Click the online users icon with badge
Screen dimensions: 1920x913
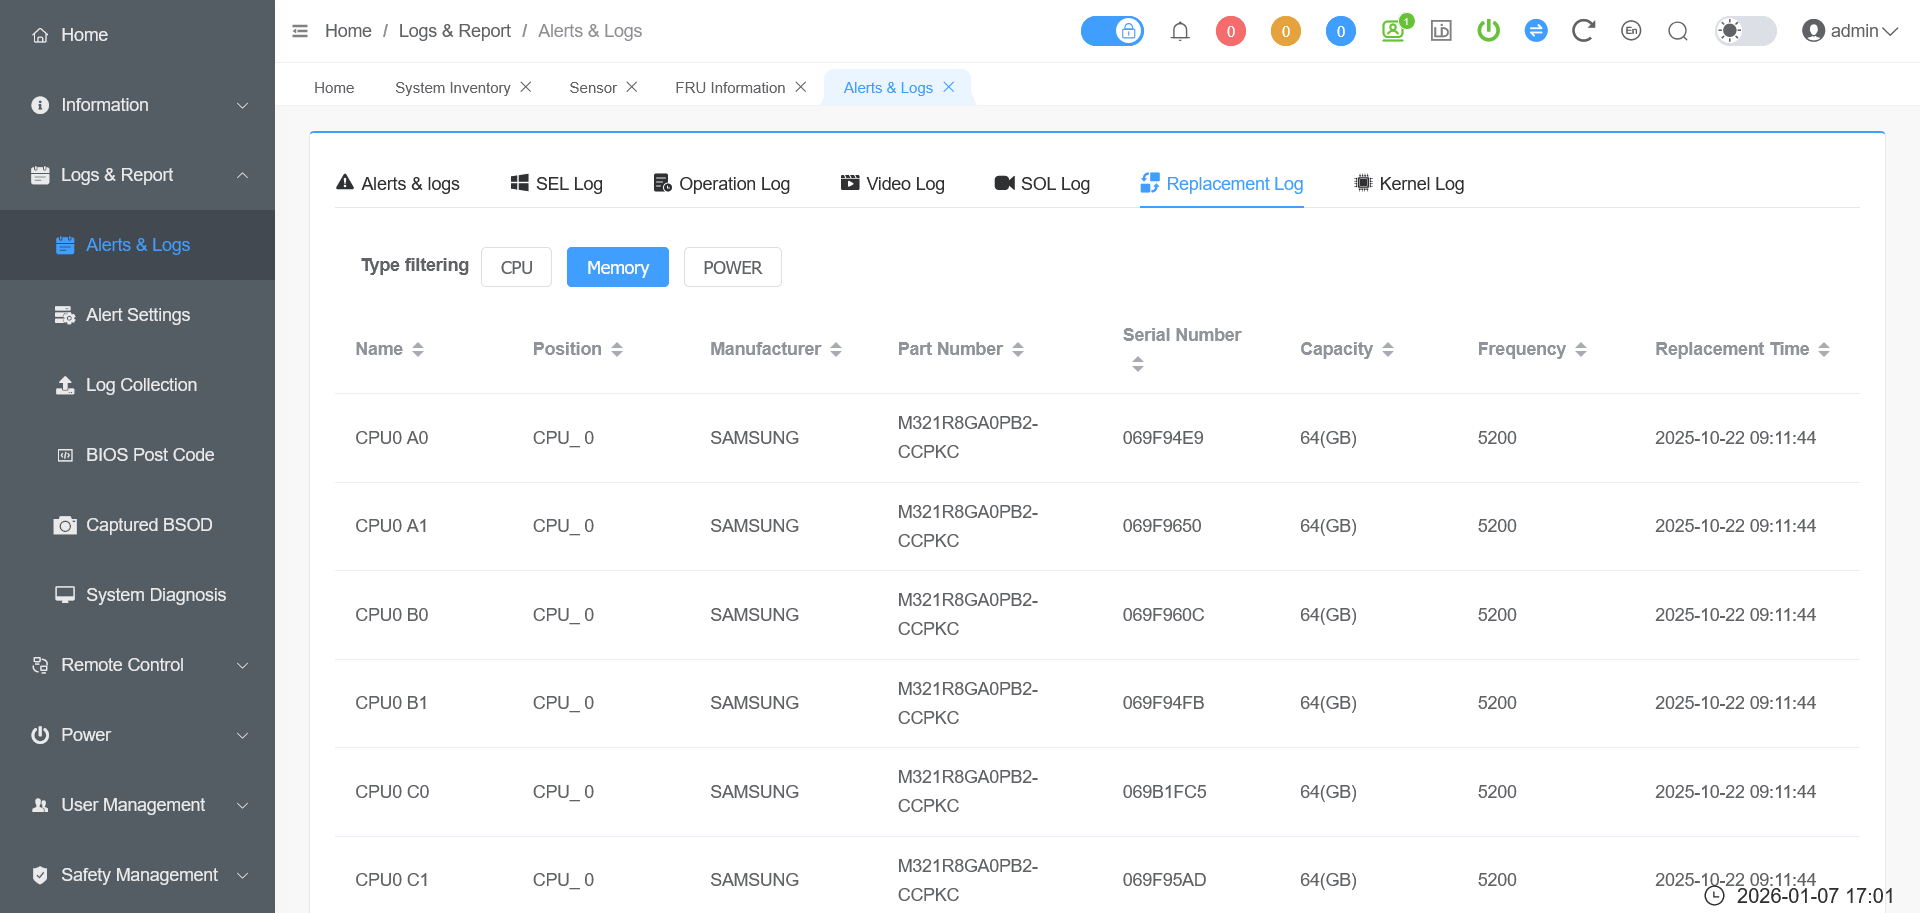[x=1394, y=30]
